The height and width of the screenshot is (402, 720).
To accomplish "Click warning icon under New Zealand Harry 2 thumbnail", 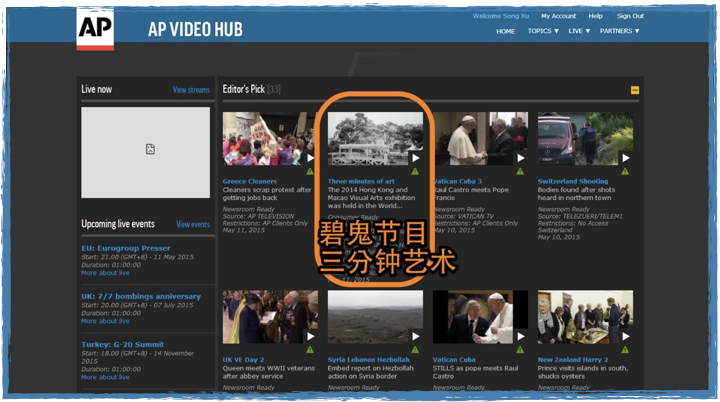I will (x=625, y=350).
